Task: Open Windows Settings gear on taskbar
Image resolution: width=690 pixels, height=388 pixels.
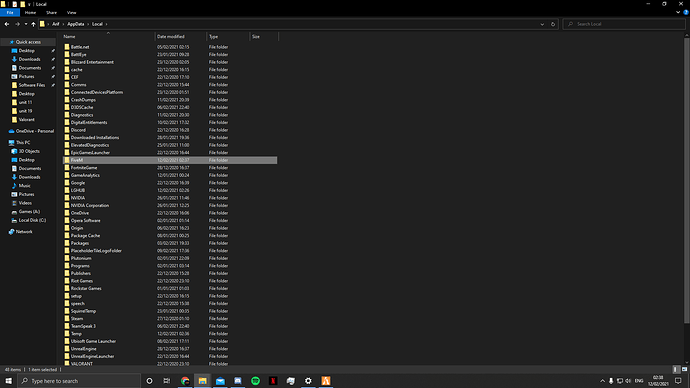Action: tap(308, 381)
